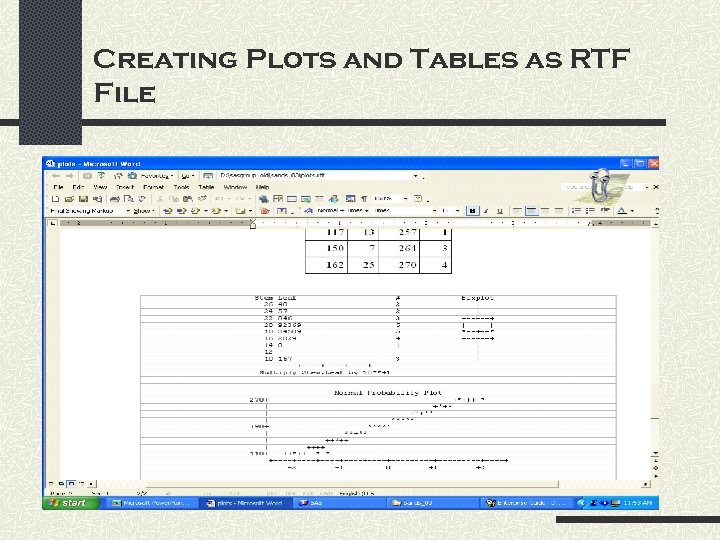Switch to SAS taskbar button

click(x=338, y=503)
